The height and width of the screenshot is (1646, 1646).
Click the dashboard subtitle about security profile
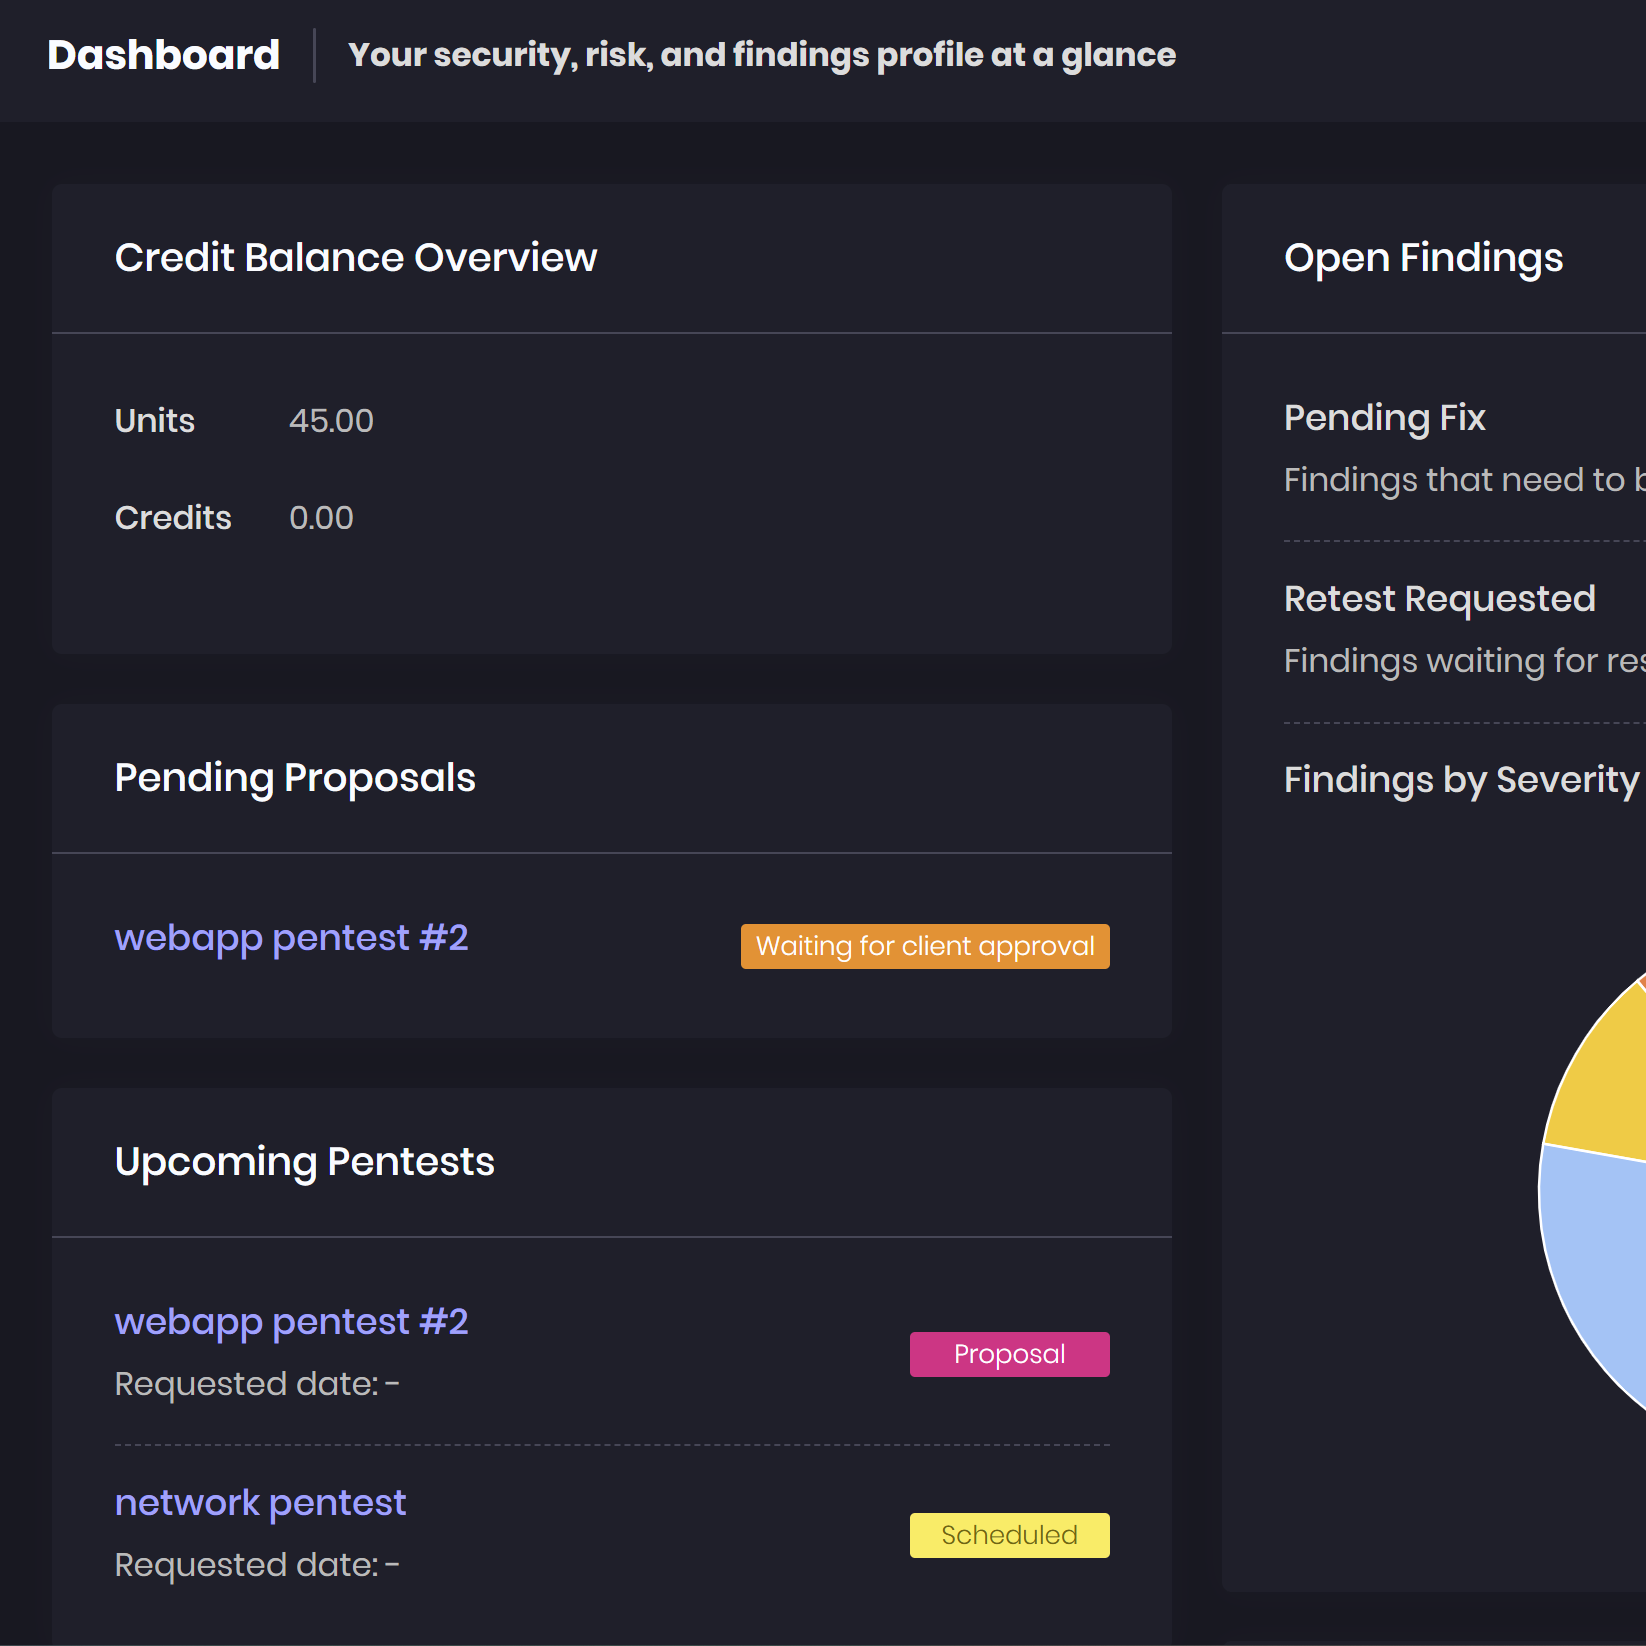(762, 55)
